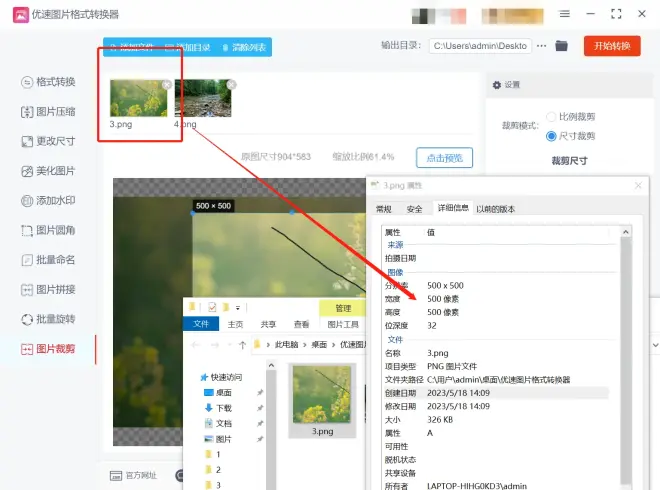
Task: Switch to 安全 tab in properties dialog
Action: click(x=414, y=209)
